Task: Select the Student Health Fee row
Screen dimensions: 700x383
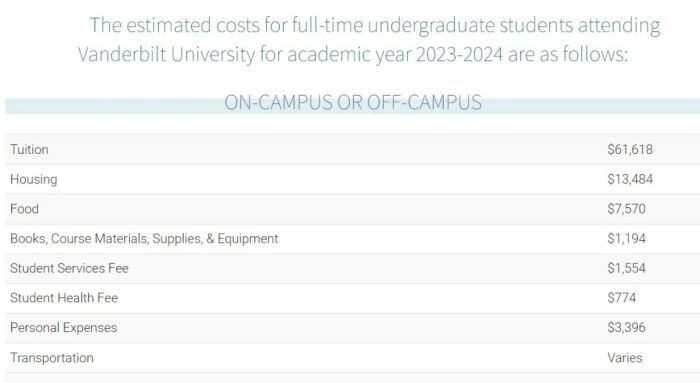Action: click(x=353, y=298)
